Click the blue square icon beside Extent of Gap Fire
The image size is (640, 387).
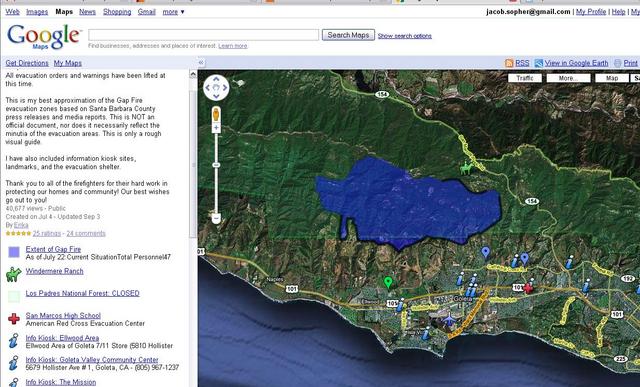tap(14, 253)
